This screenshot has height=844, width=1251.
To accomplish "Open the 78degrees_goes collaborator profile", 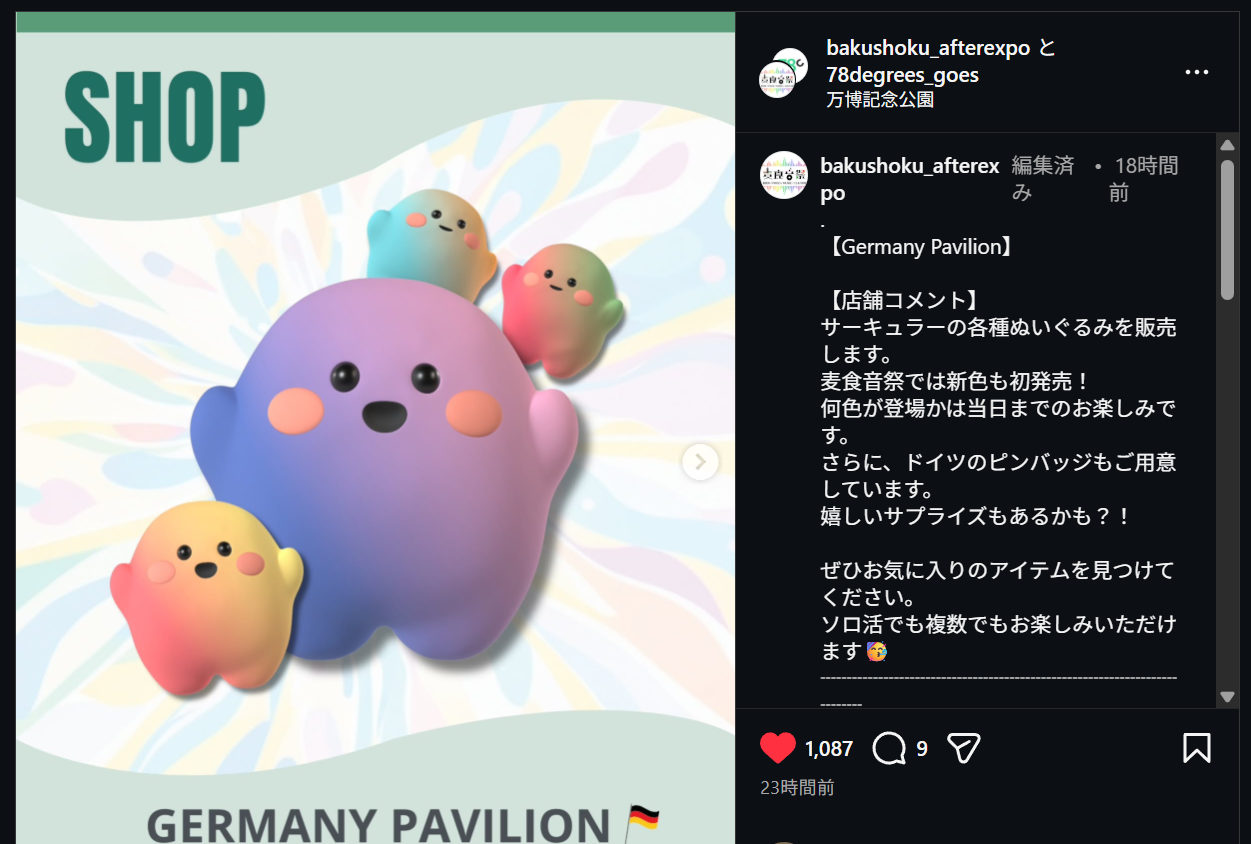I will tap(902, 75).
